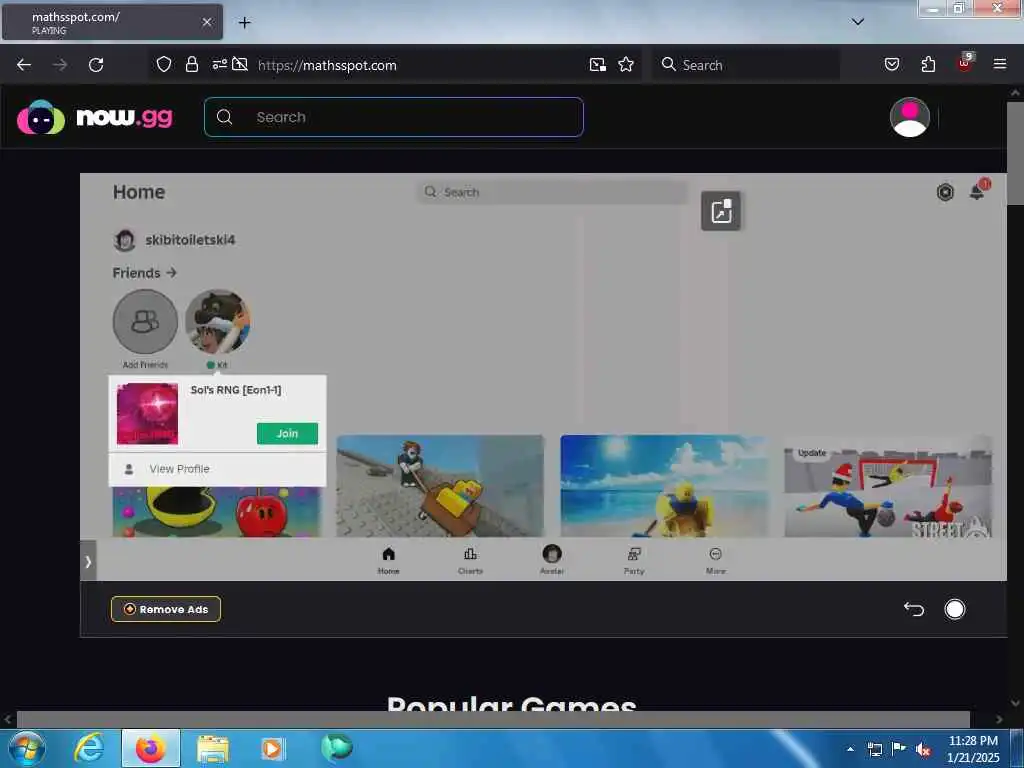
Task: Click the now.gg back arrow control
Action: click(914, 609)
